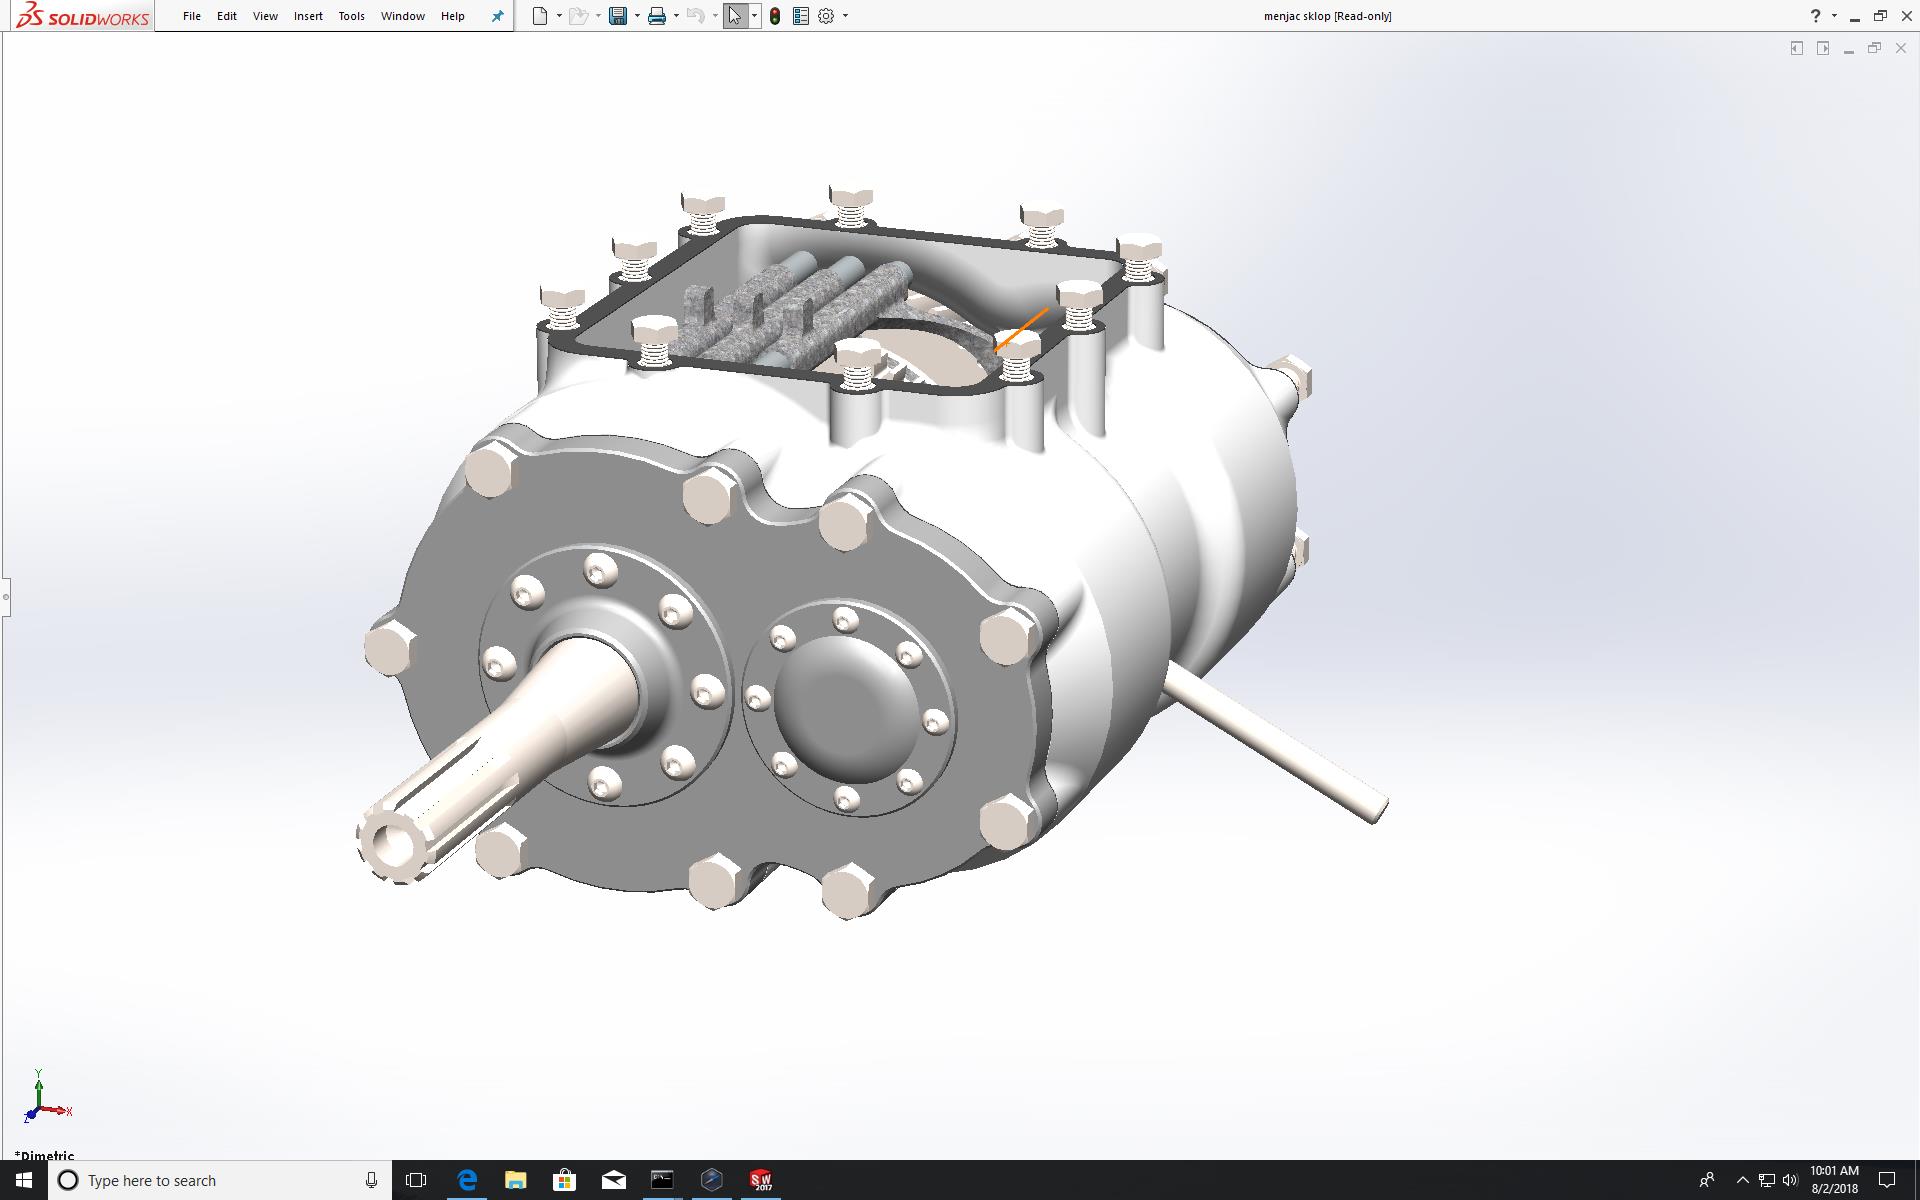Viewport: 1920px width, 1200px height.
Task: Click the New document icon
Action: click(540, 16)
